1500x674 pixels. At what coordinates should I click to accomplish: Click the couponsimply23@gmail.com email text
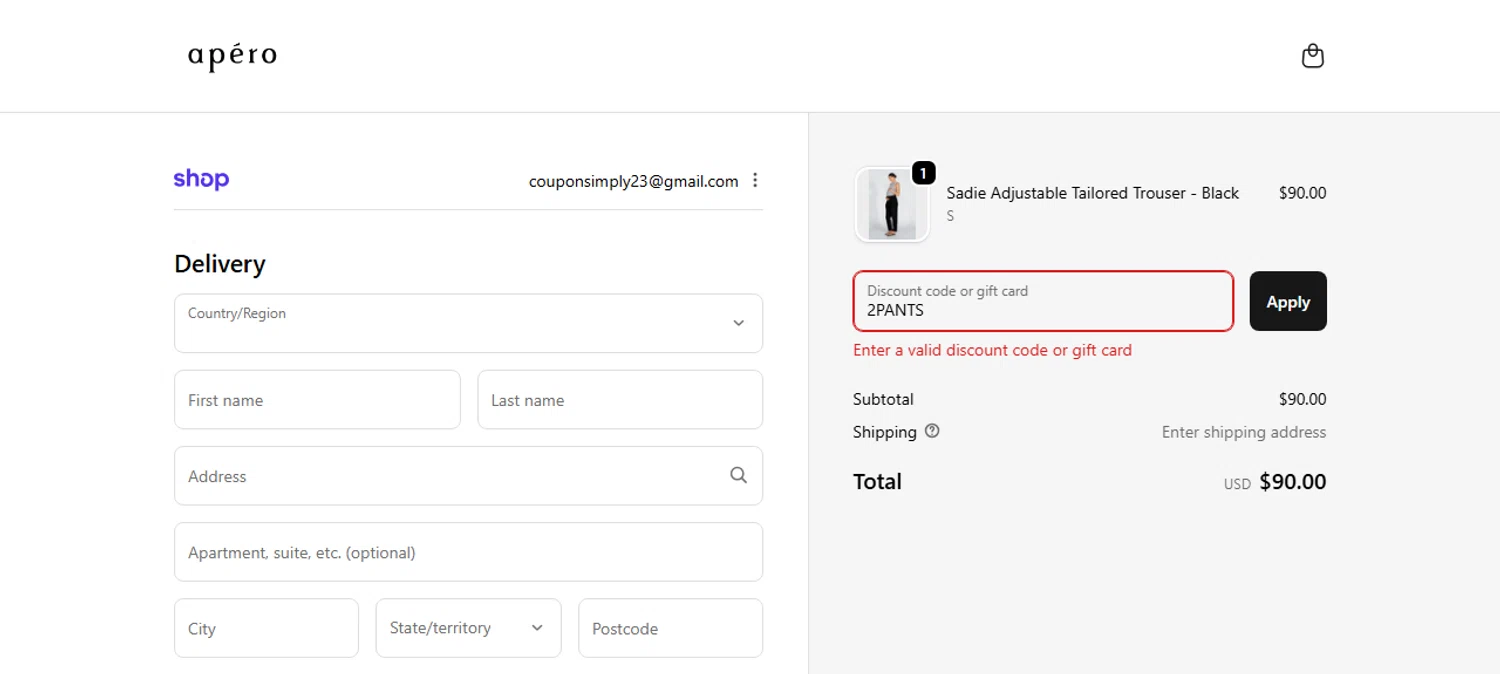click(x=634, y=181)
